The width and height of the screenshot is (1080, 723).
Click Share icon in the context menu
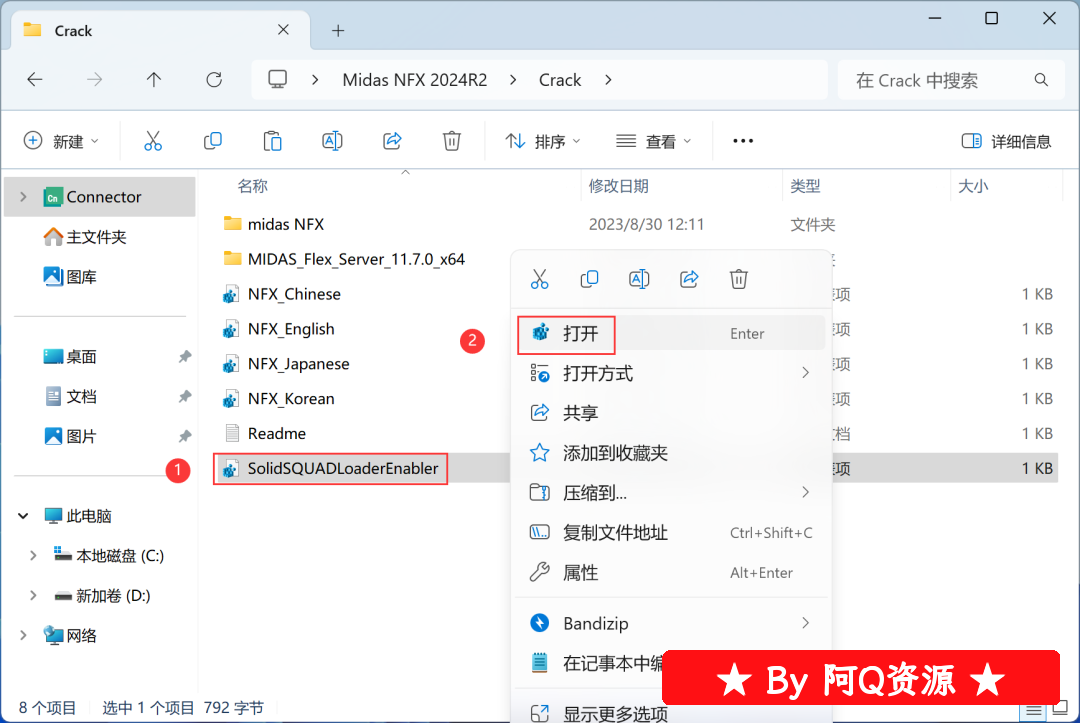coord(689,280)
